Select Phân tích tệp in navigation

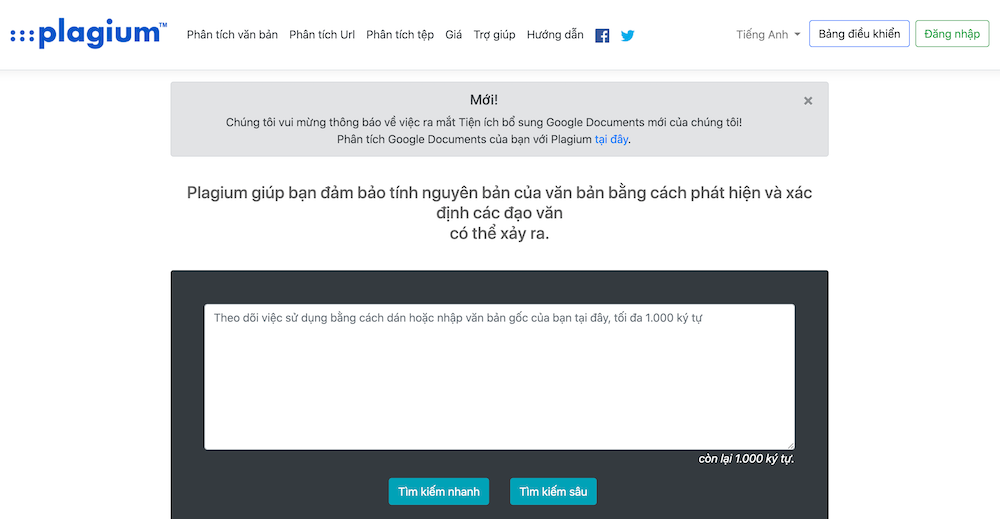click(x=400, y=34)
